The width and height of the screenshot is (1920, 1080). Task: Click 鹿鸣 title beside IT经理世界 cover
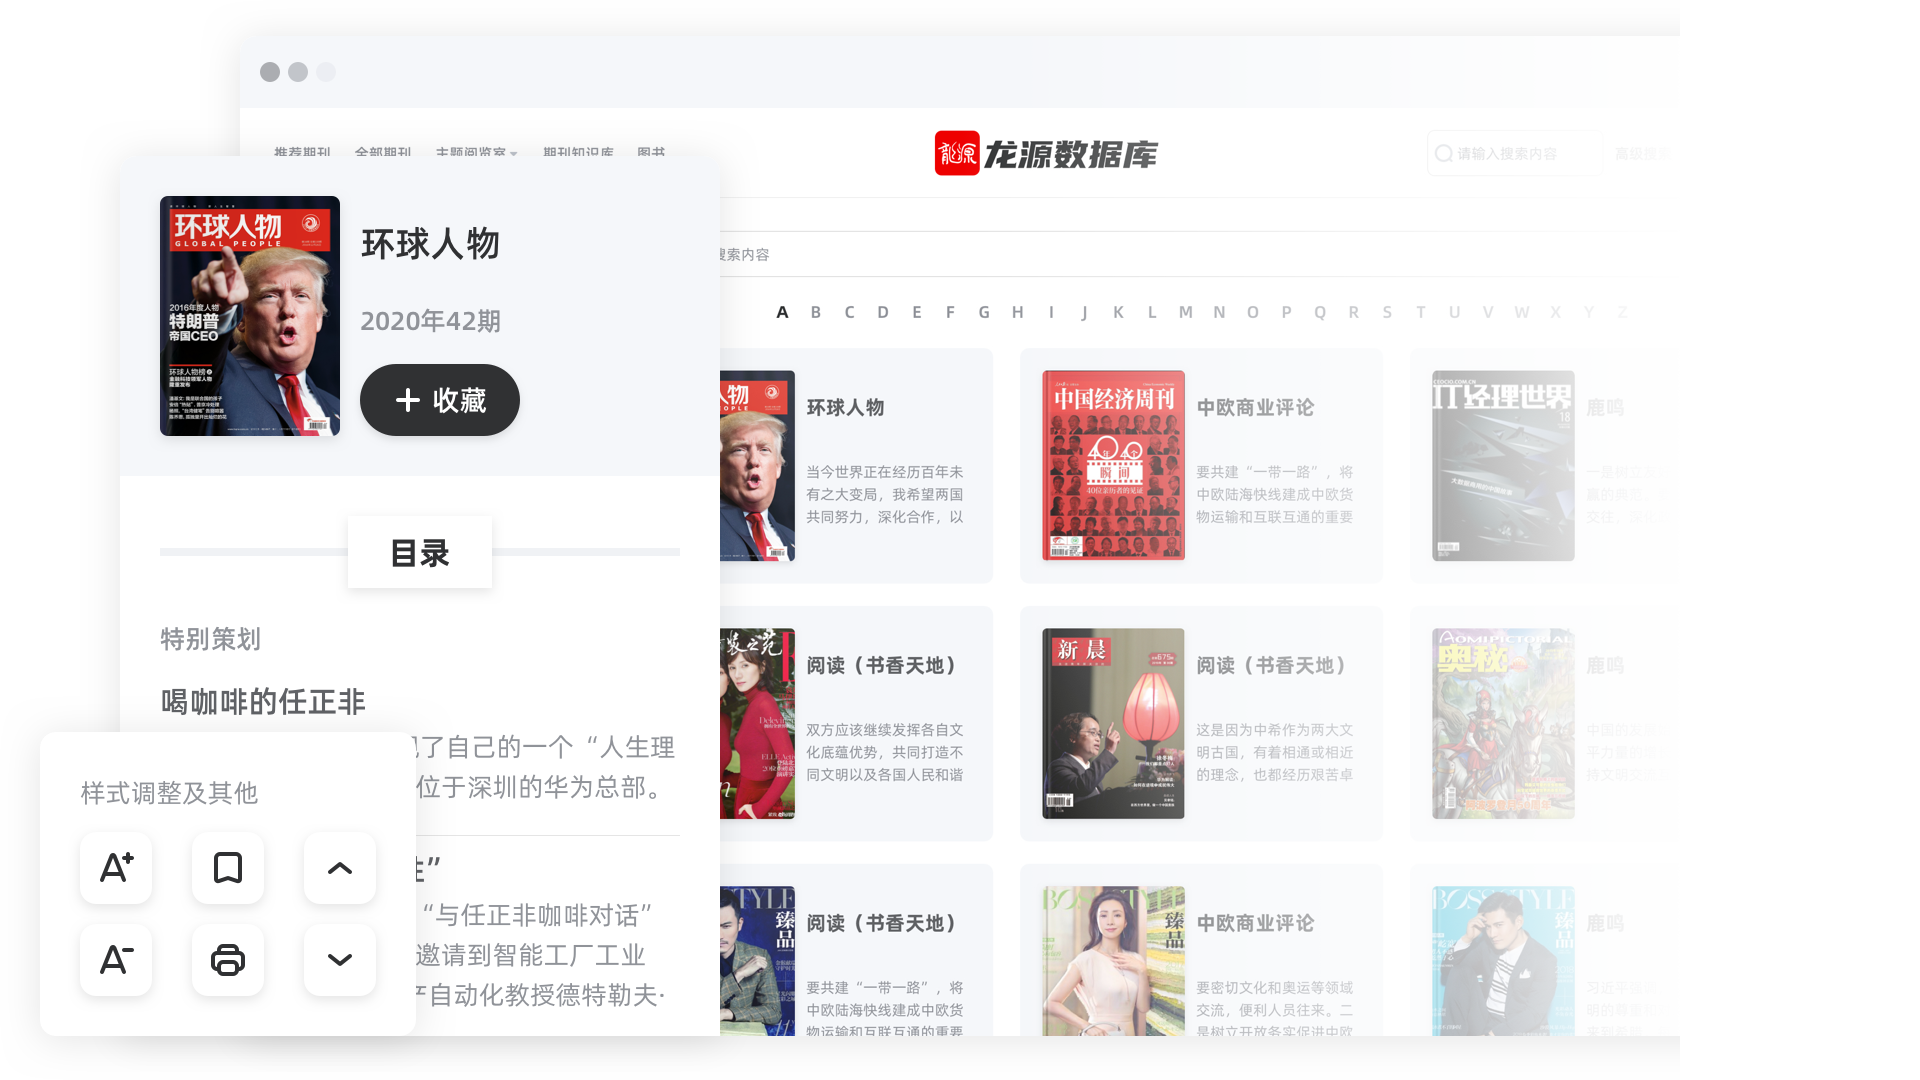tap(1605, 407)
